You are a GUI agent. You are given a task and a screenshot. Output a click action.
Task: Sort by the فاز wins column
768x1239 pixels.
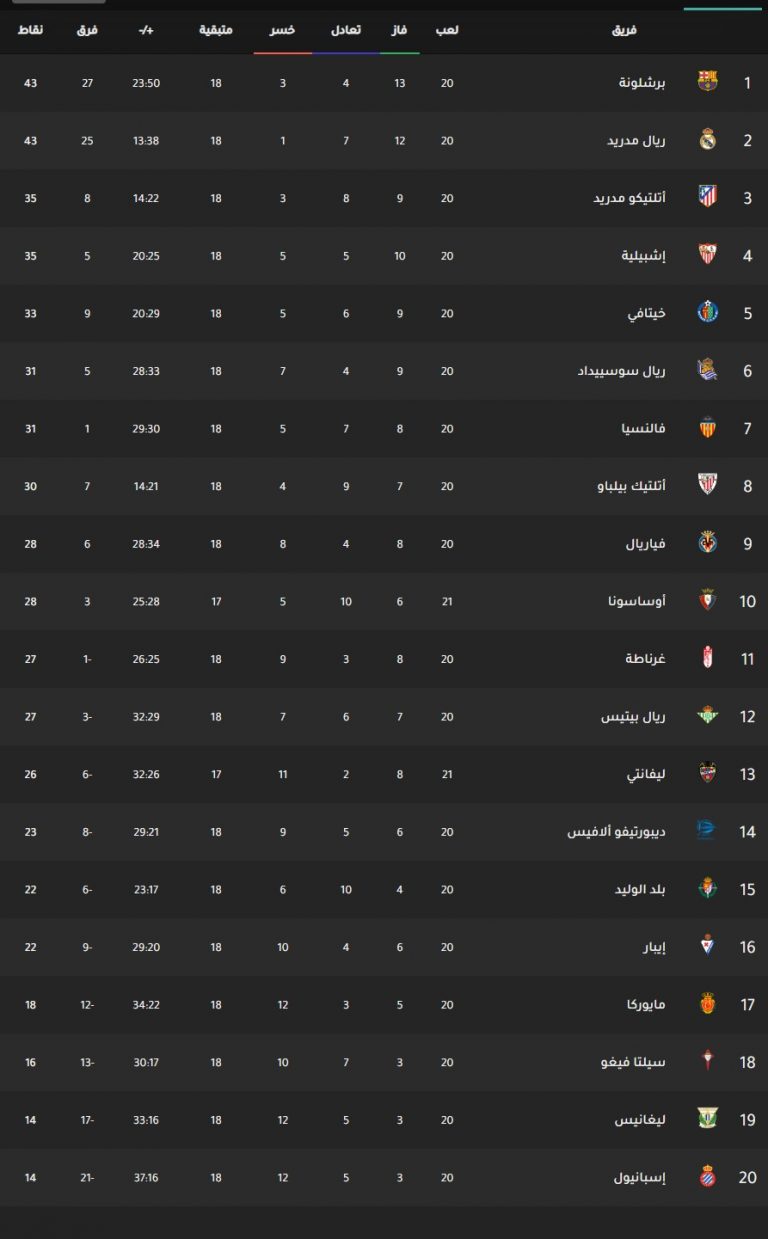399,30
